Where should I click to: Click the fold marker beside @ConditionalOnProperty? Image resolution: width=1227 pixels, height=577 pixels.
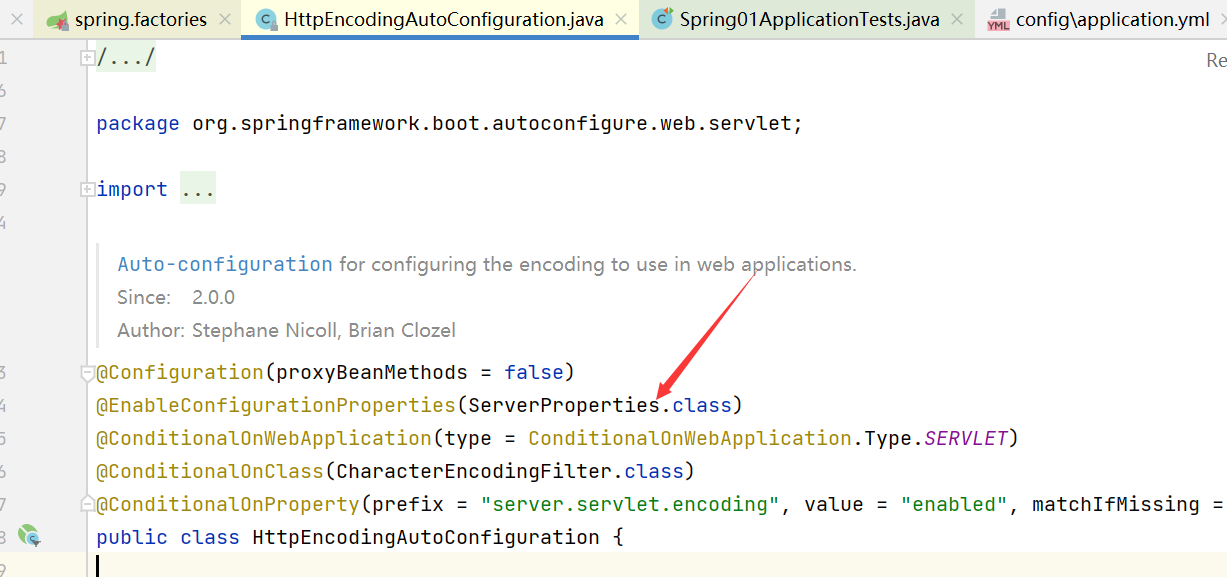tap(87, 504)
